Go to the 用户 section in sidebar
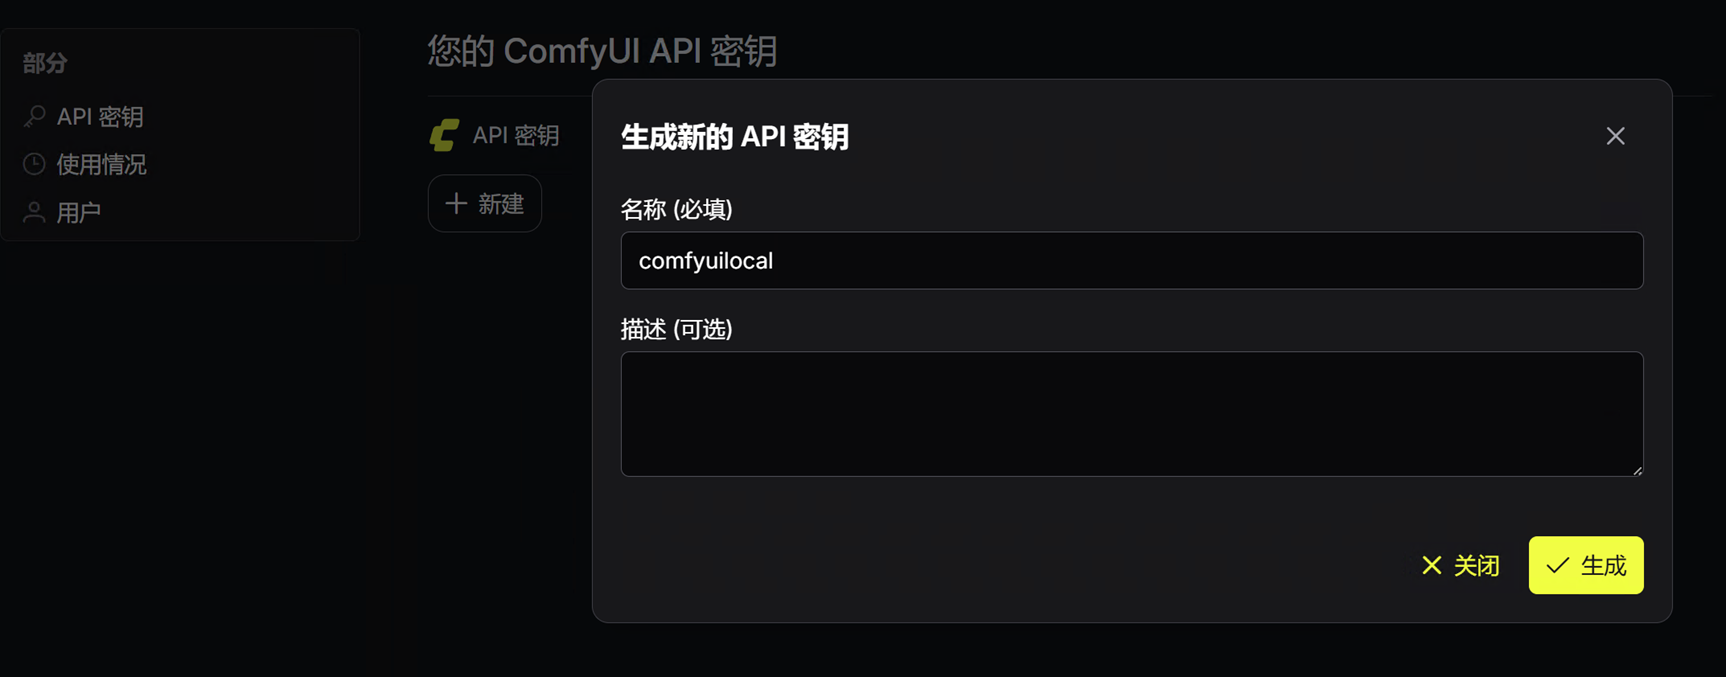This screenshot has width=1726, height=677. coord(79,212)
